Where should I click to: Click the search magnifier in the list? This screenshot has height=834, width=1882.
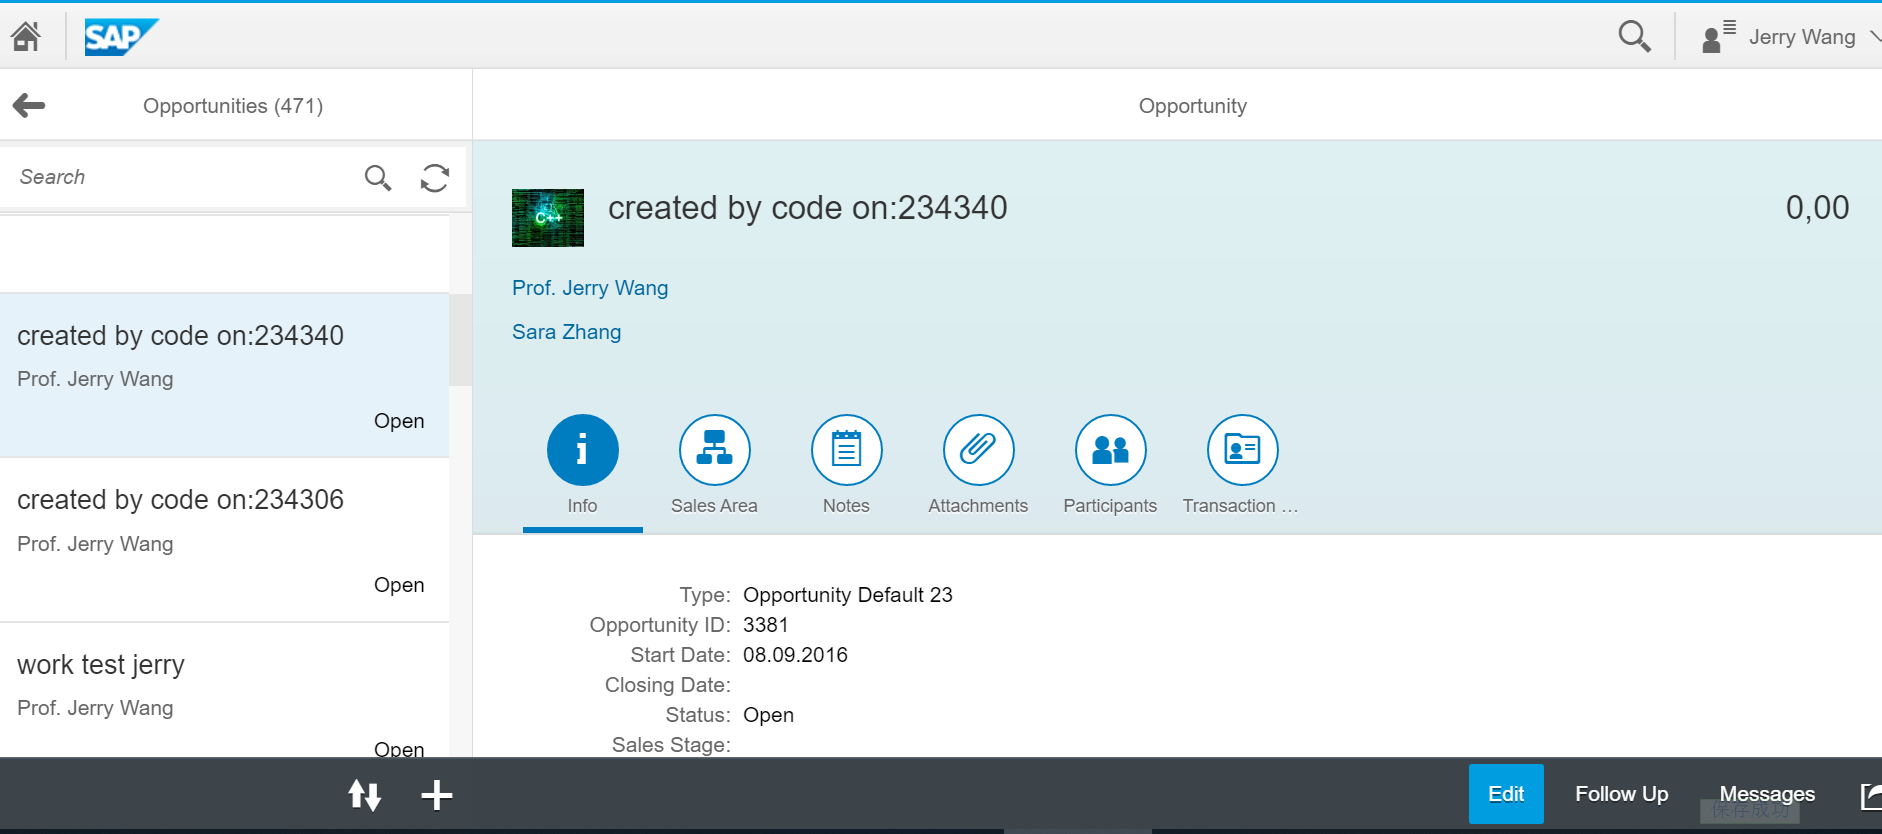pyautogui.click(x=377, y=177)
